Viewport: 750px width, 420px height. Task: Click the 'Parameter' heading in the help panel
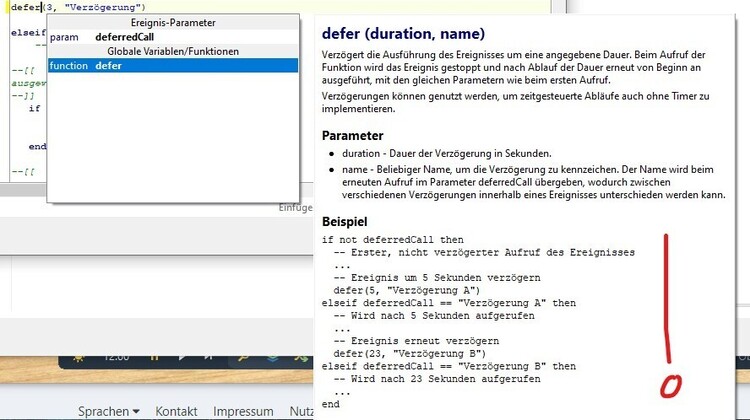pyautogui.click(x=353, y=136)
